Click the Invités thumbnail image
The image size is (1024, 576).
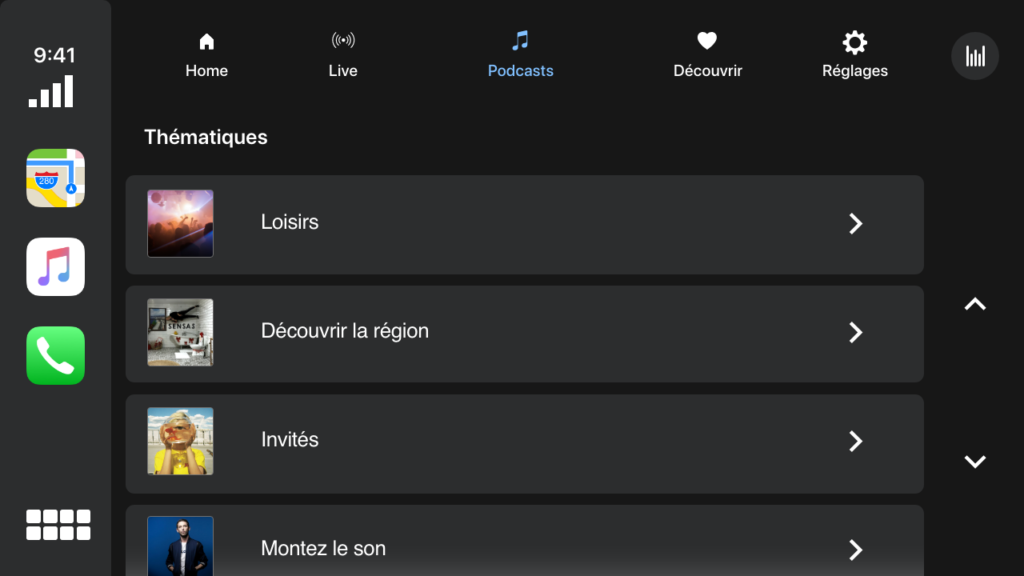[x=180, y=441]
